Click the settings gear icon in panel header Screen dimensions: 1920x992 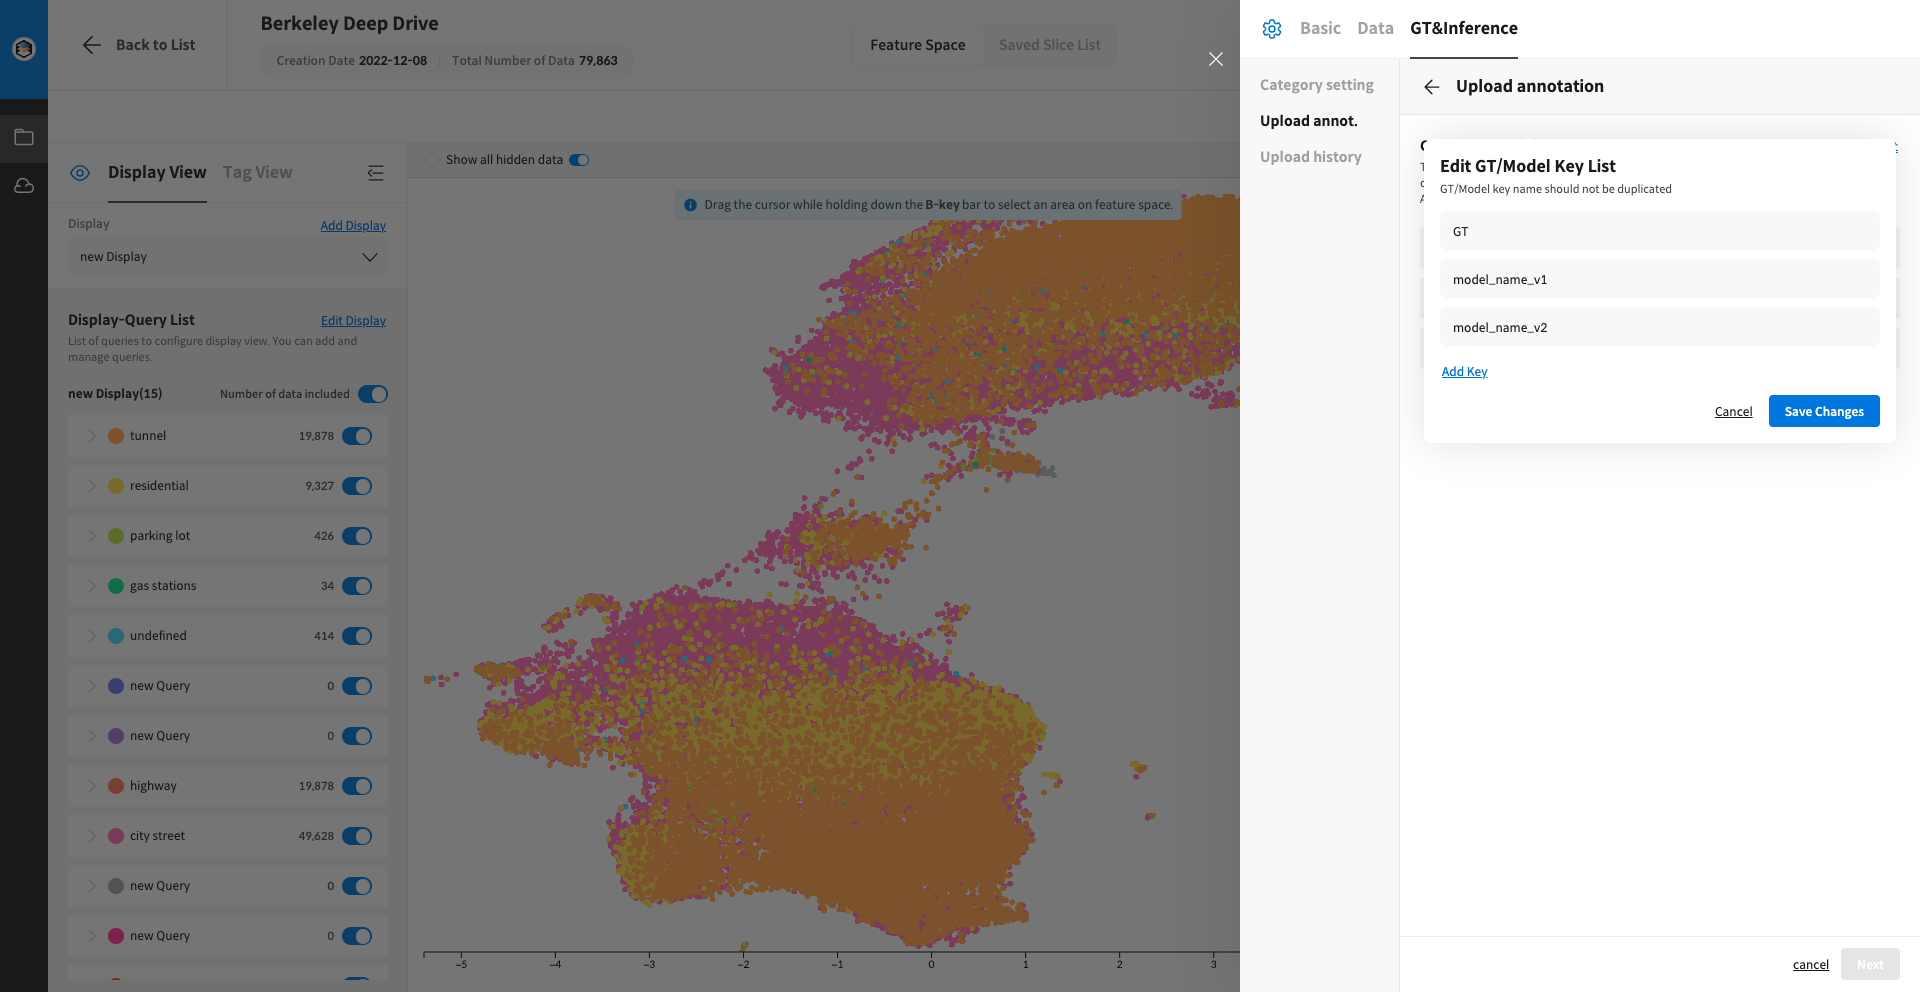(1272, 29)
